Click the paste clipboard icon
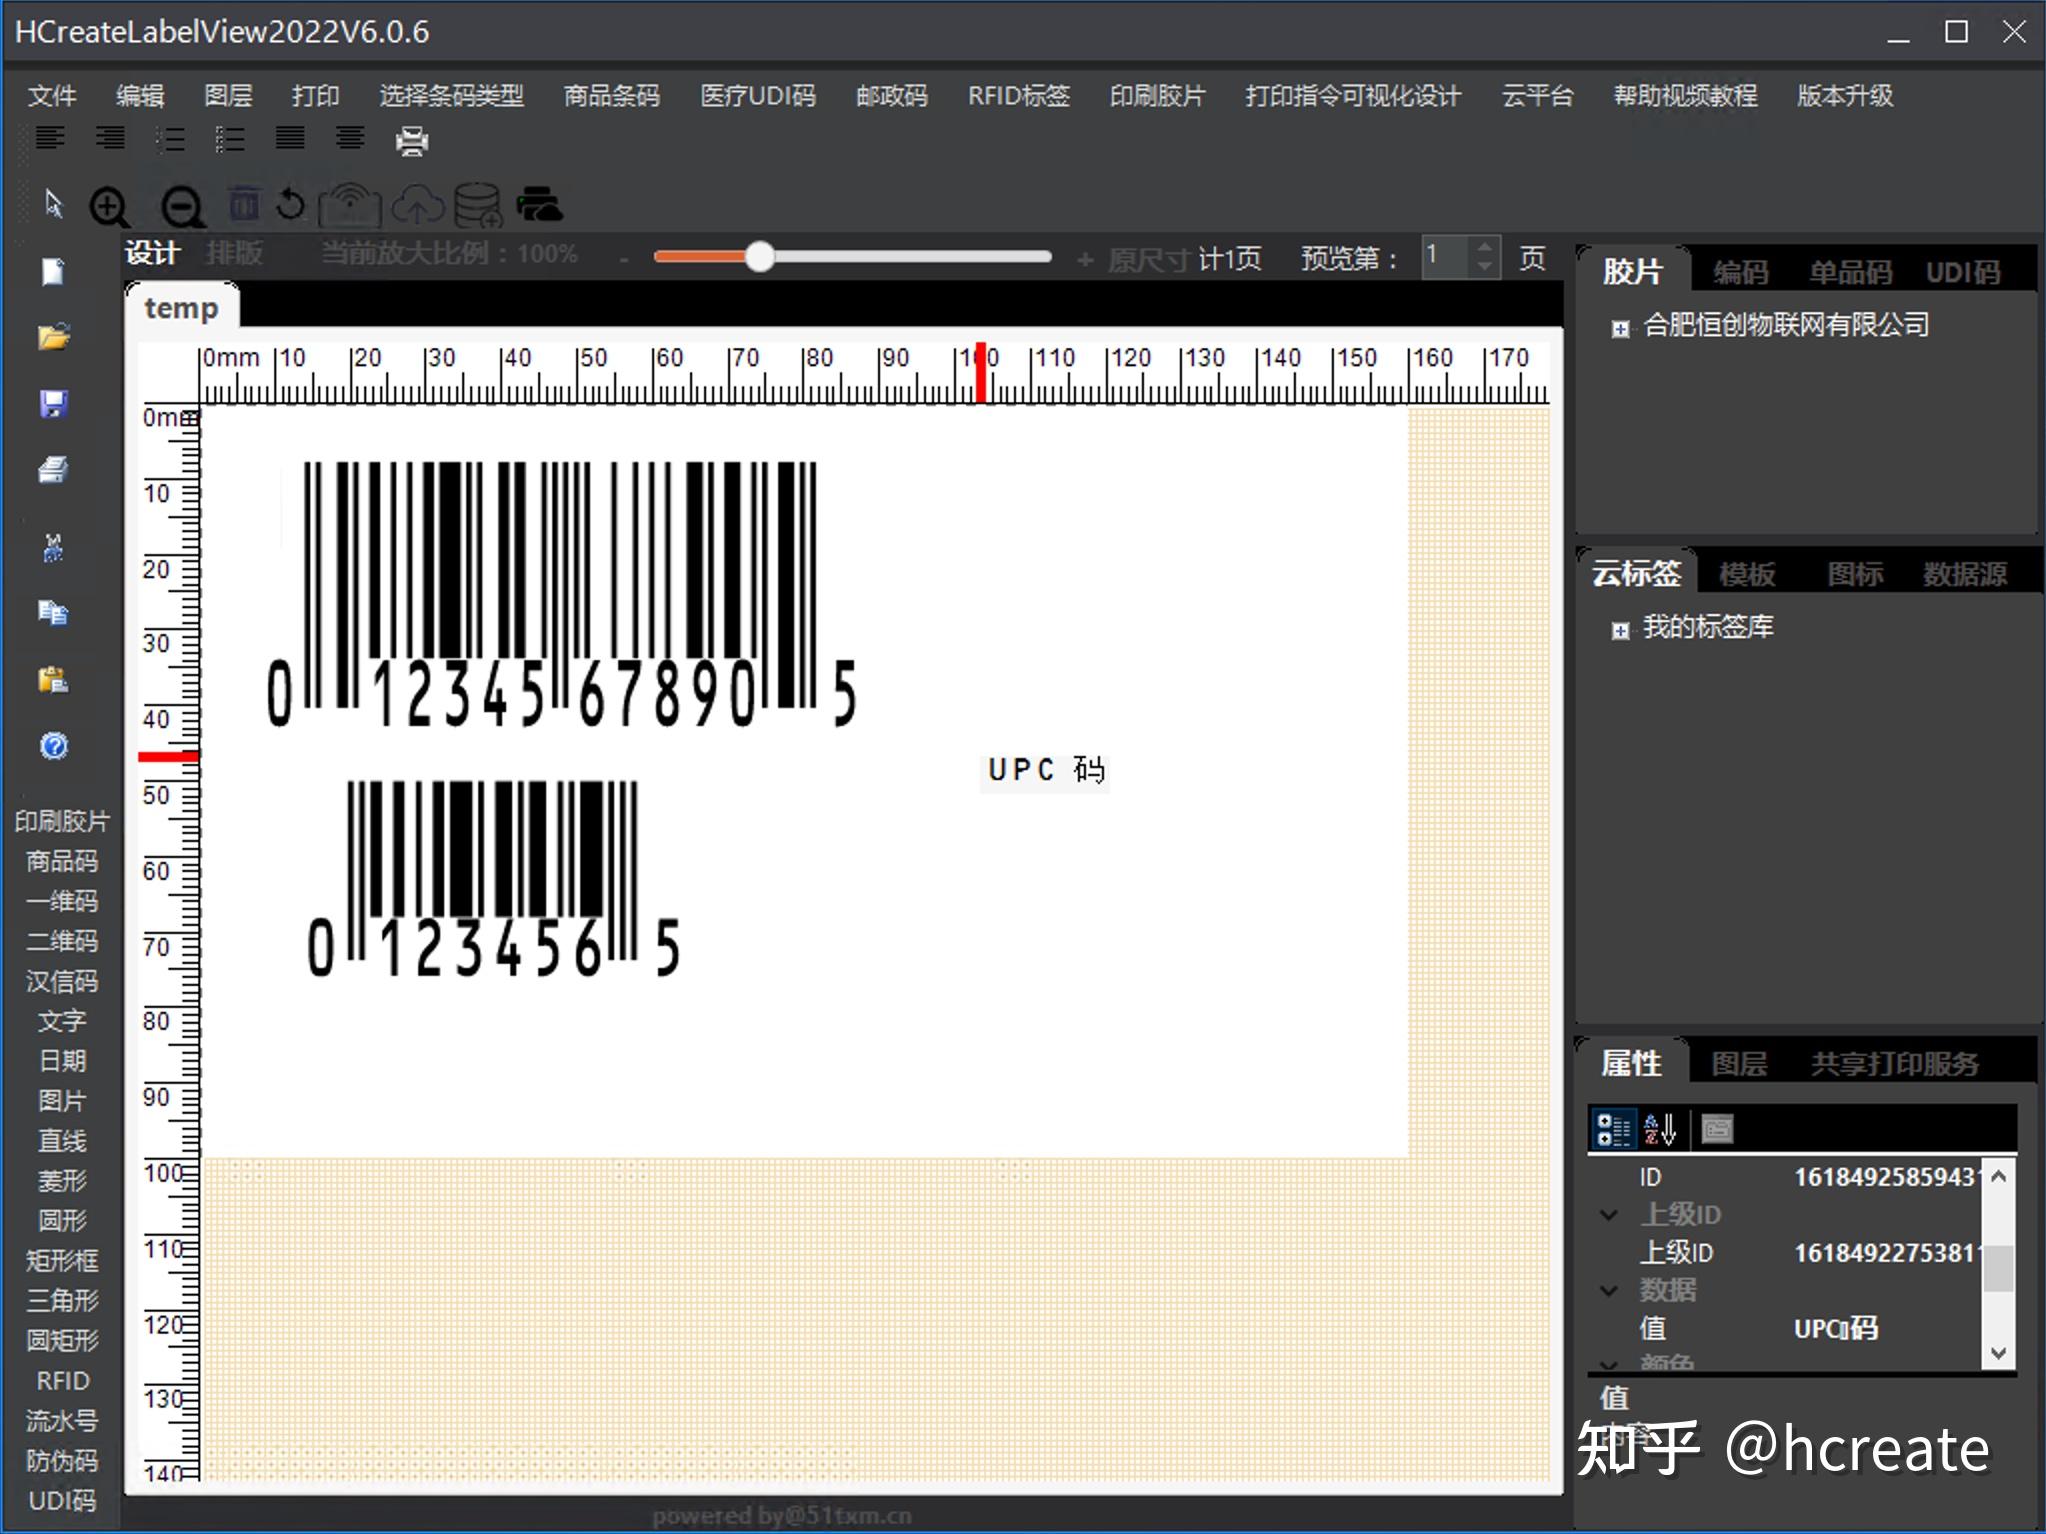This screenshot has height=1534, width=2046. point(53,680)
